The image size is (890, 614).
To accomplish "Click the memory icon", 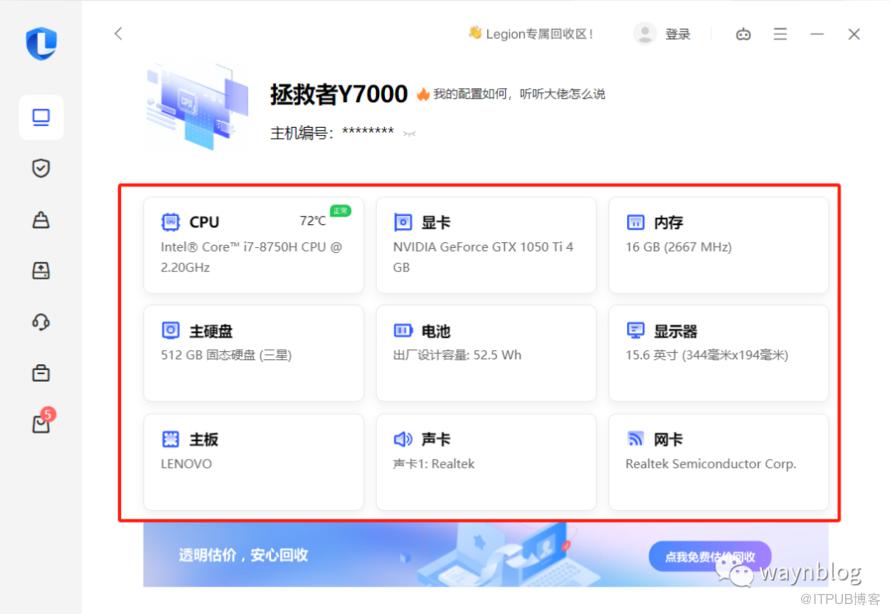I will point(635,222).
